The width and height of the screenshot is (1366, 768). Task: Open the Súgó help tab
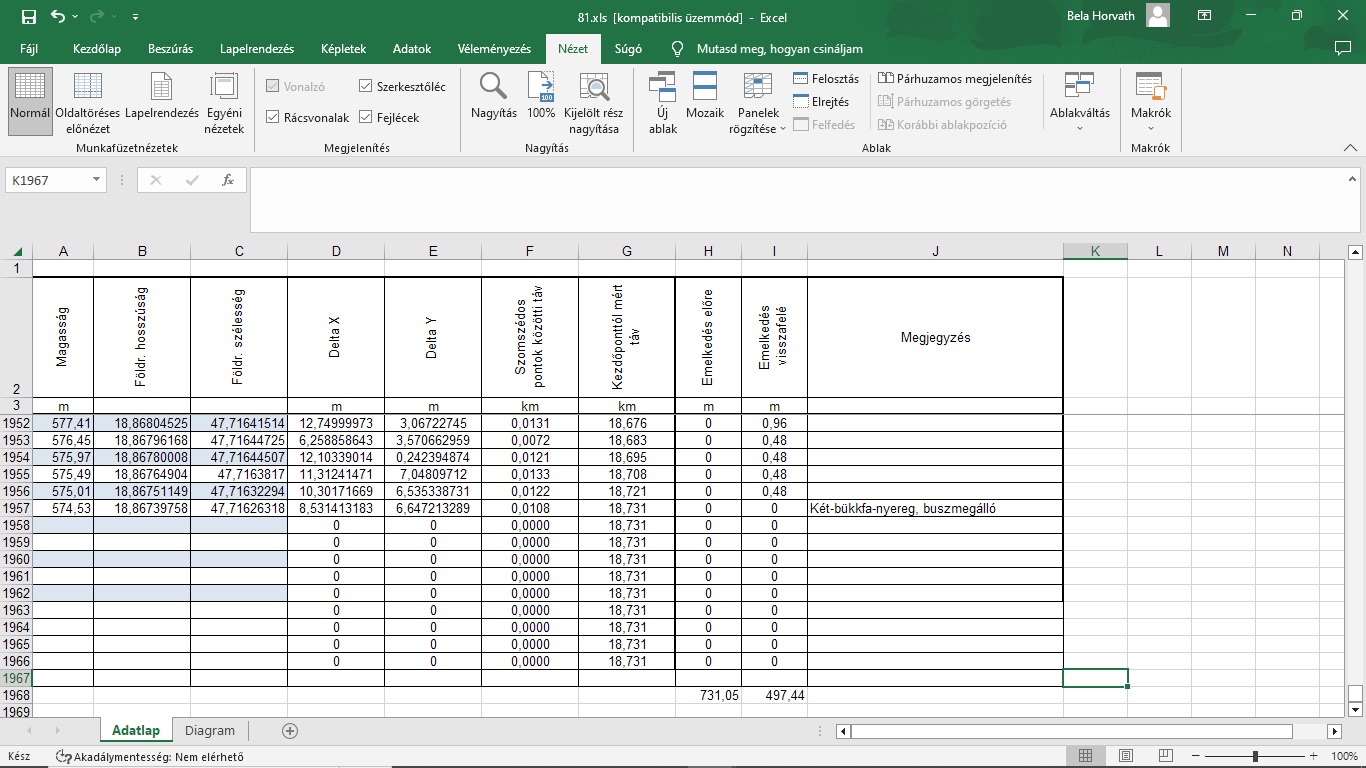pyautogui.click(x=628, y=48)
